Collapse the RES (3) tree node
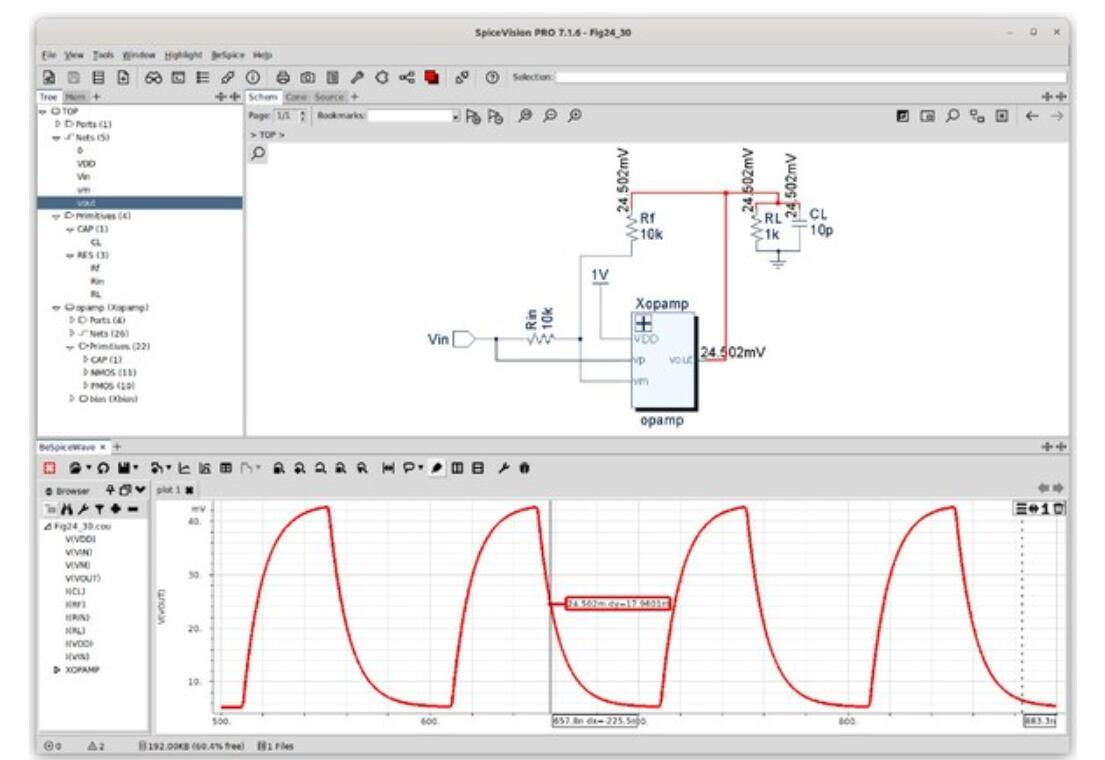 [x=70, y=255]
